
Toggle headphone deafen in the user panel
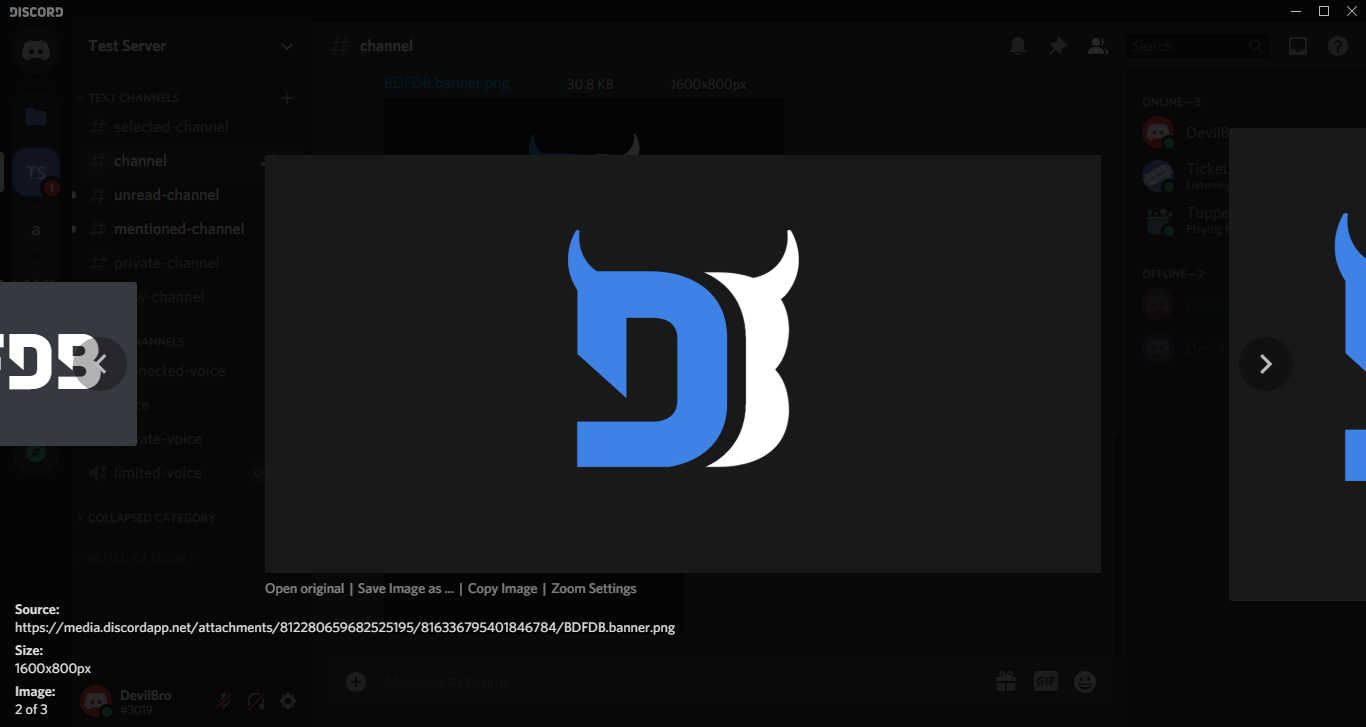pos(256,702)
